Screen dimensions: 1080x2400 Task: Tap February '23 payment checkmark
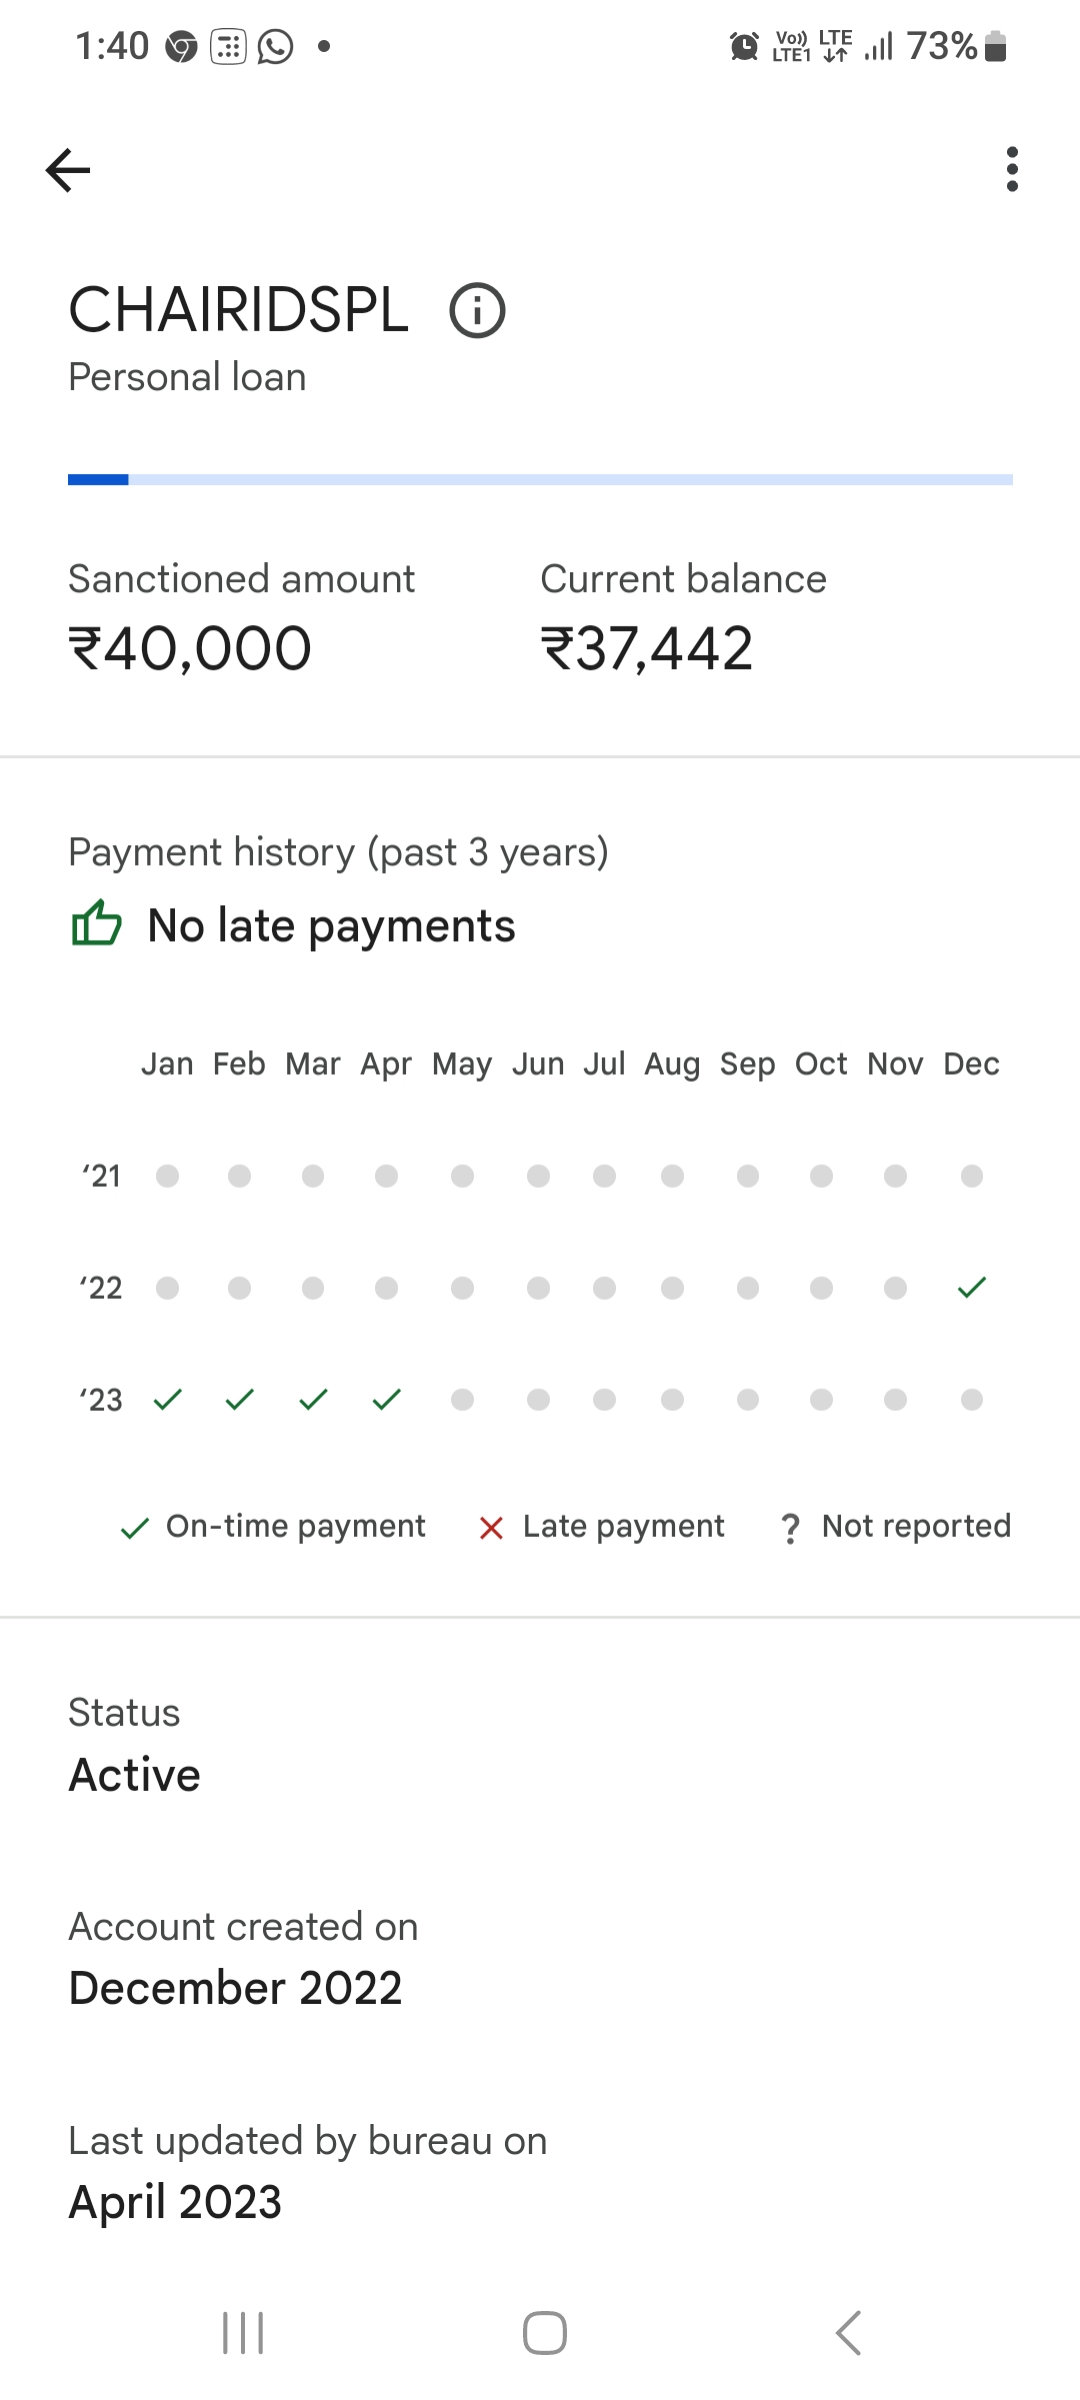click(239, 1400)
